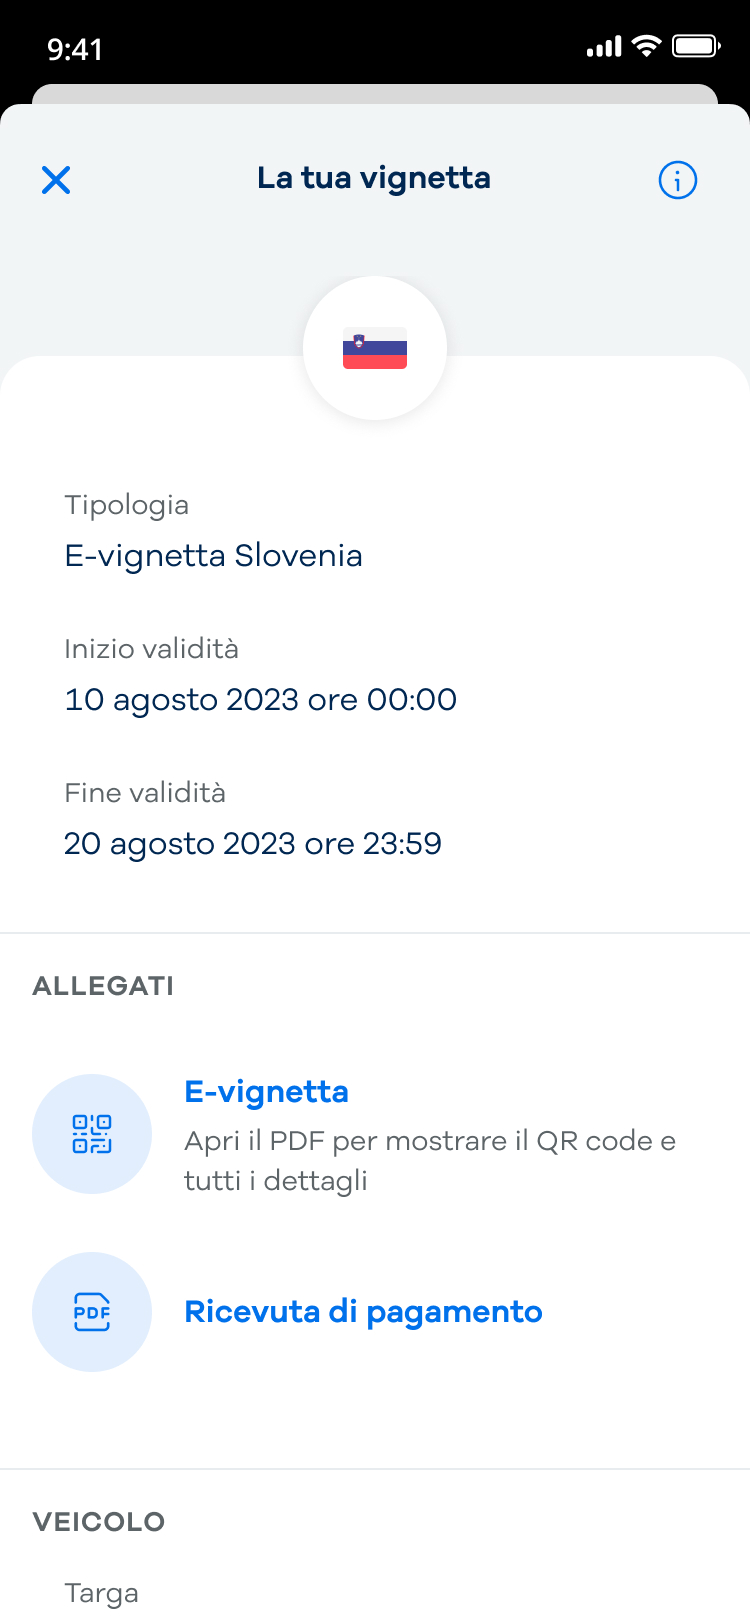750x1624 pixels.
Task: Tap the PDF receipt icon
Action: 92,1312
